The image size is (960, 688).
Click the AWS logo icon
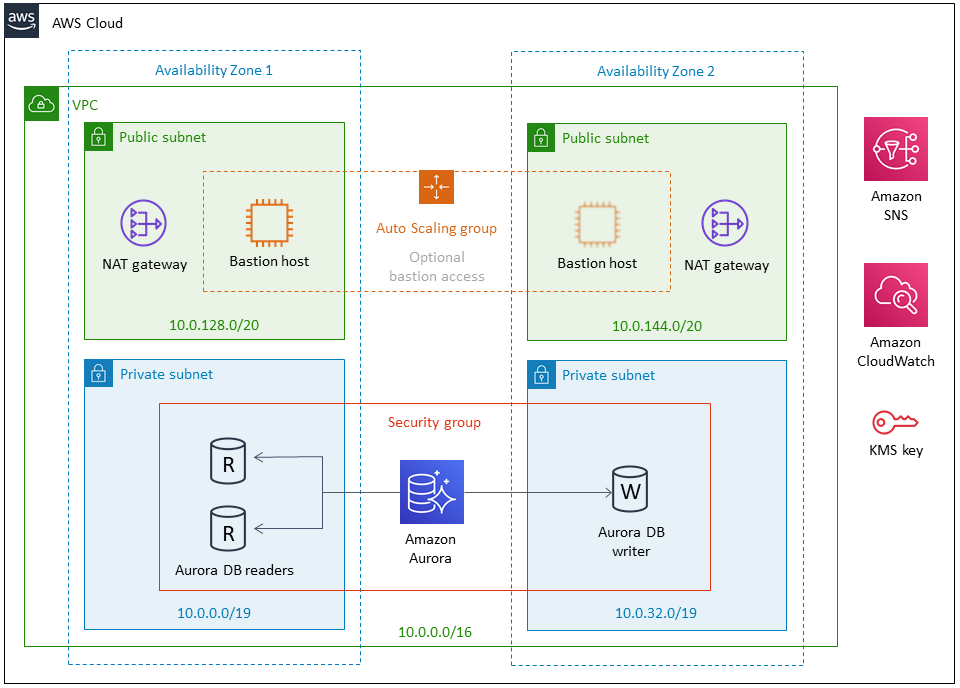coord(21,21)
